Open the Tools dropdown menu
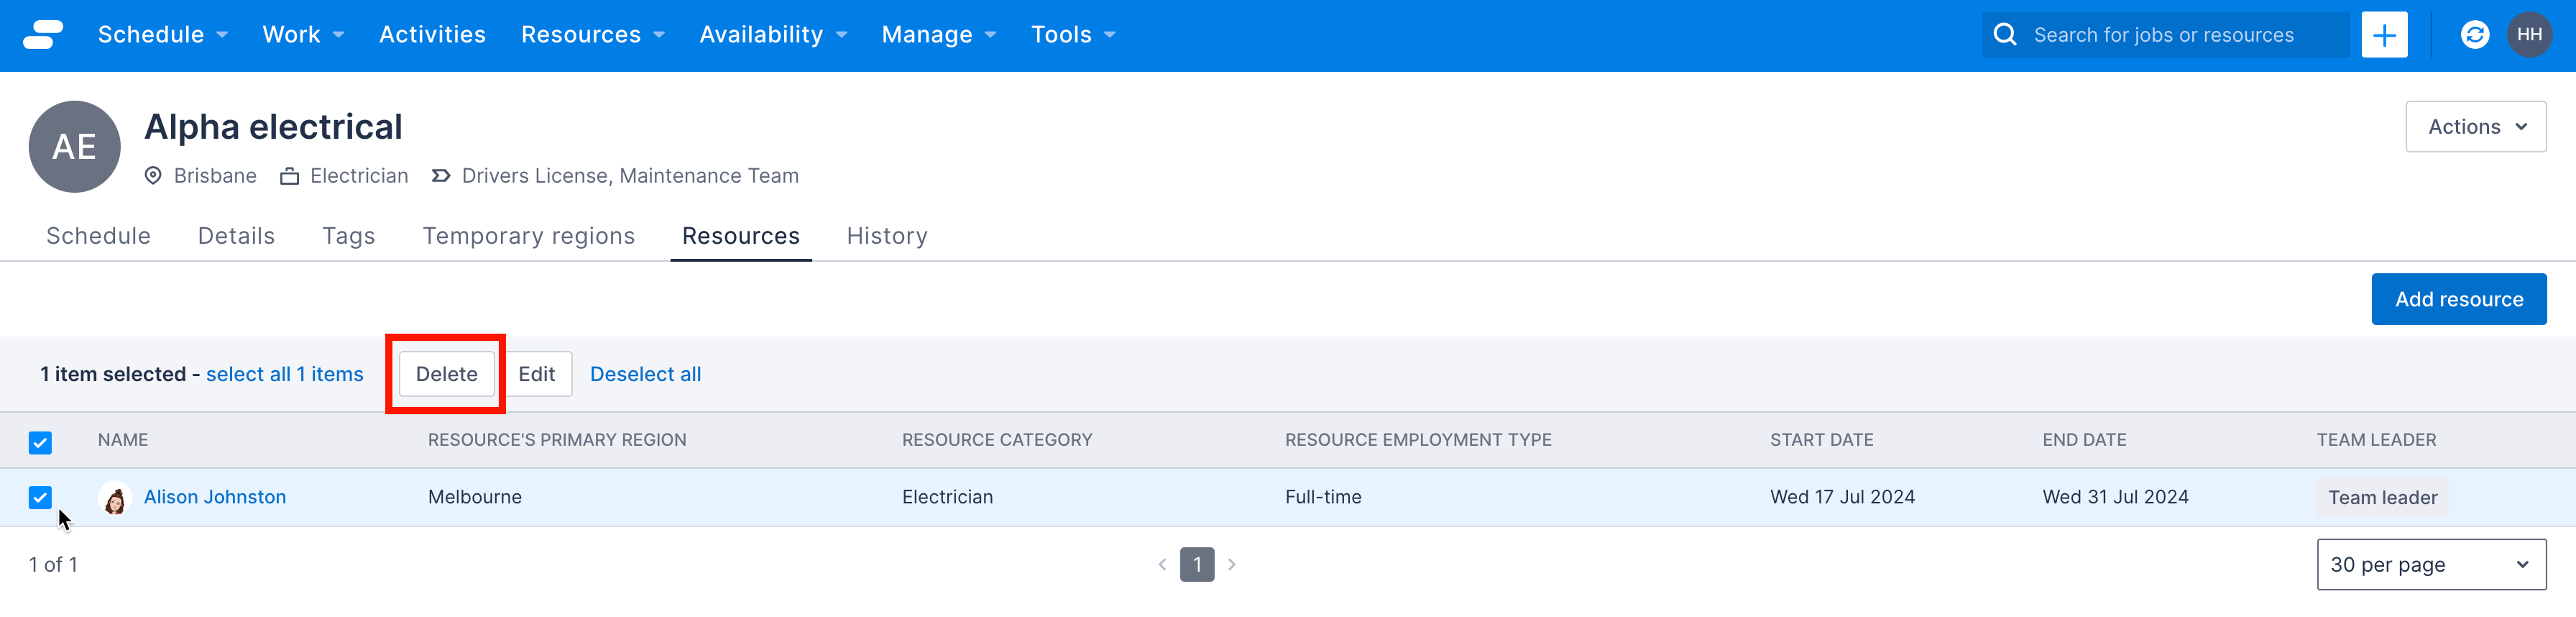Image resolution: width=2576 pixels, height=617 pixels. coord(1073,35)
